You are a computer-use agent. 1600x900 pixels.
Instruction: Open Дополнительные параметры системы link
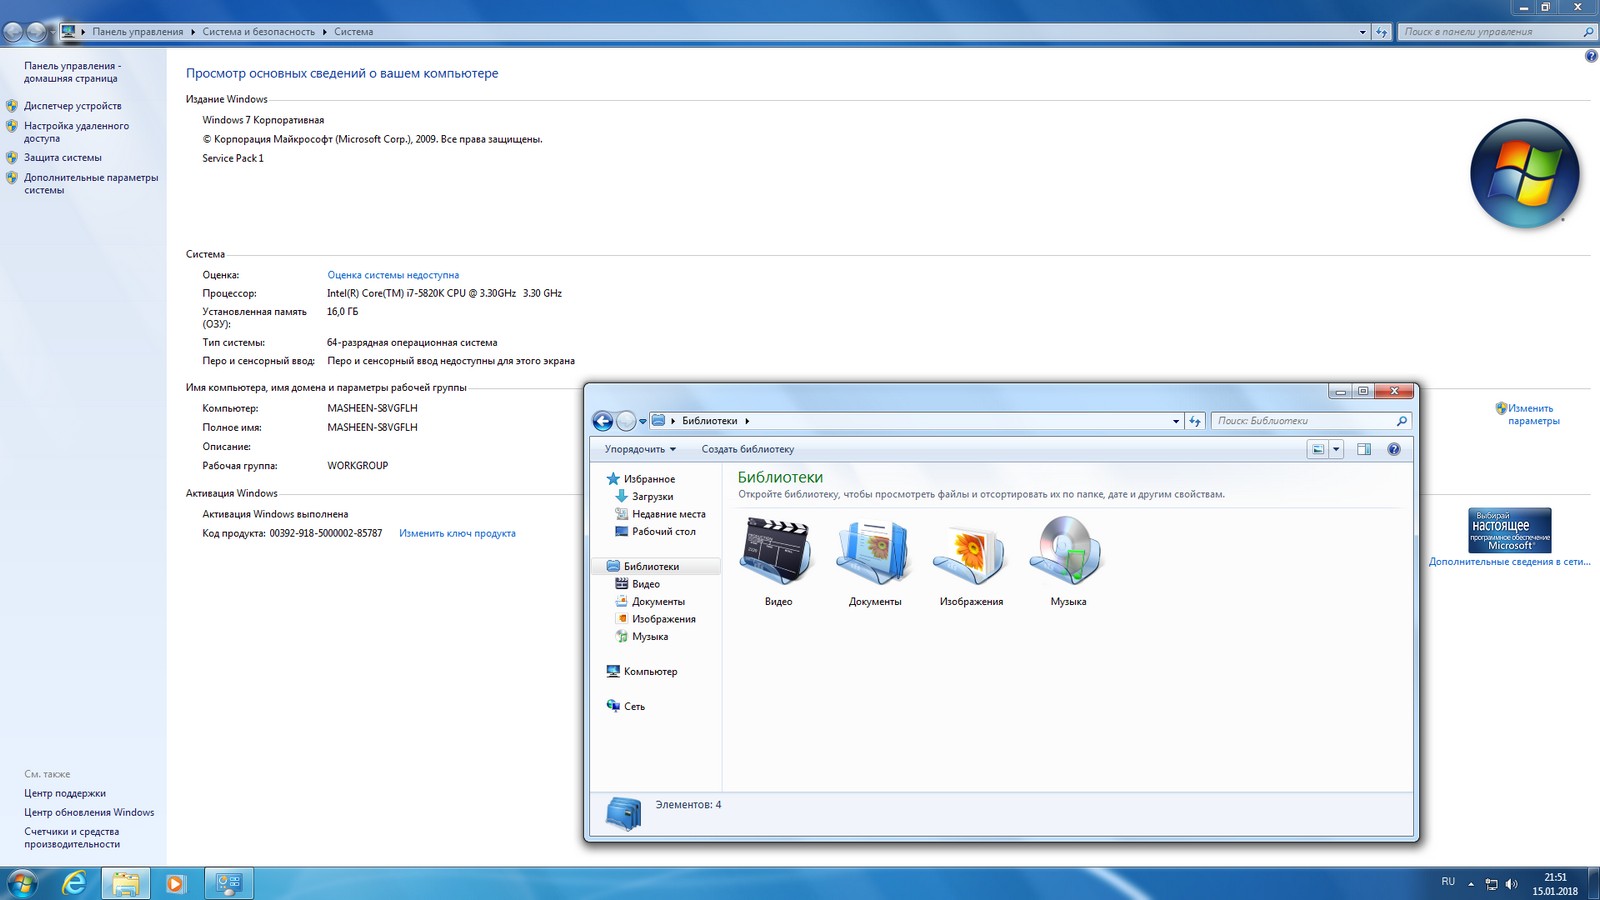pyautogui.click(x=91, y=184)
